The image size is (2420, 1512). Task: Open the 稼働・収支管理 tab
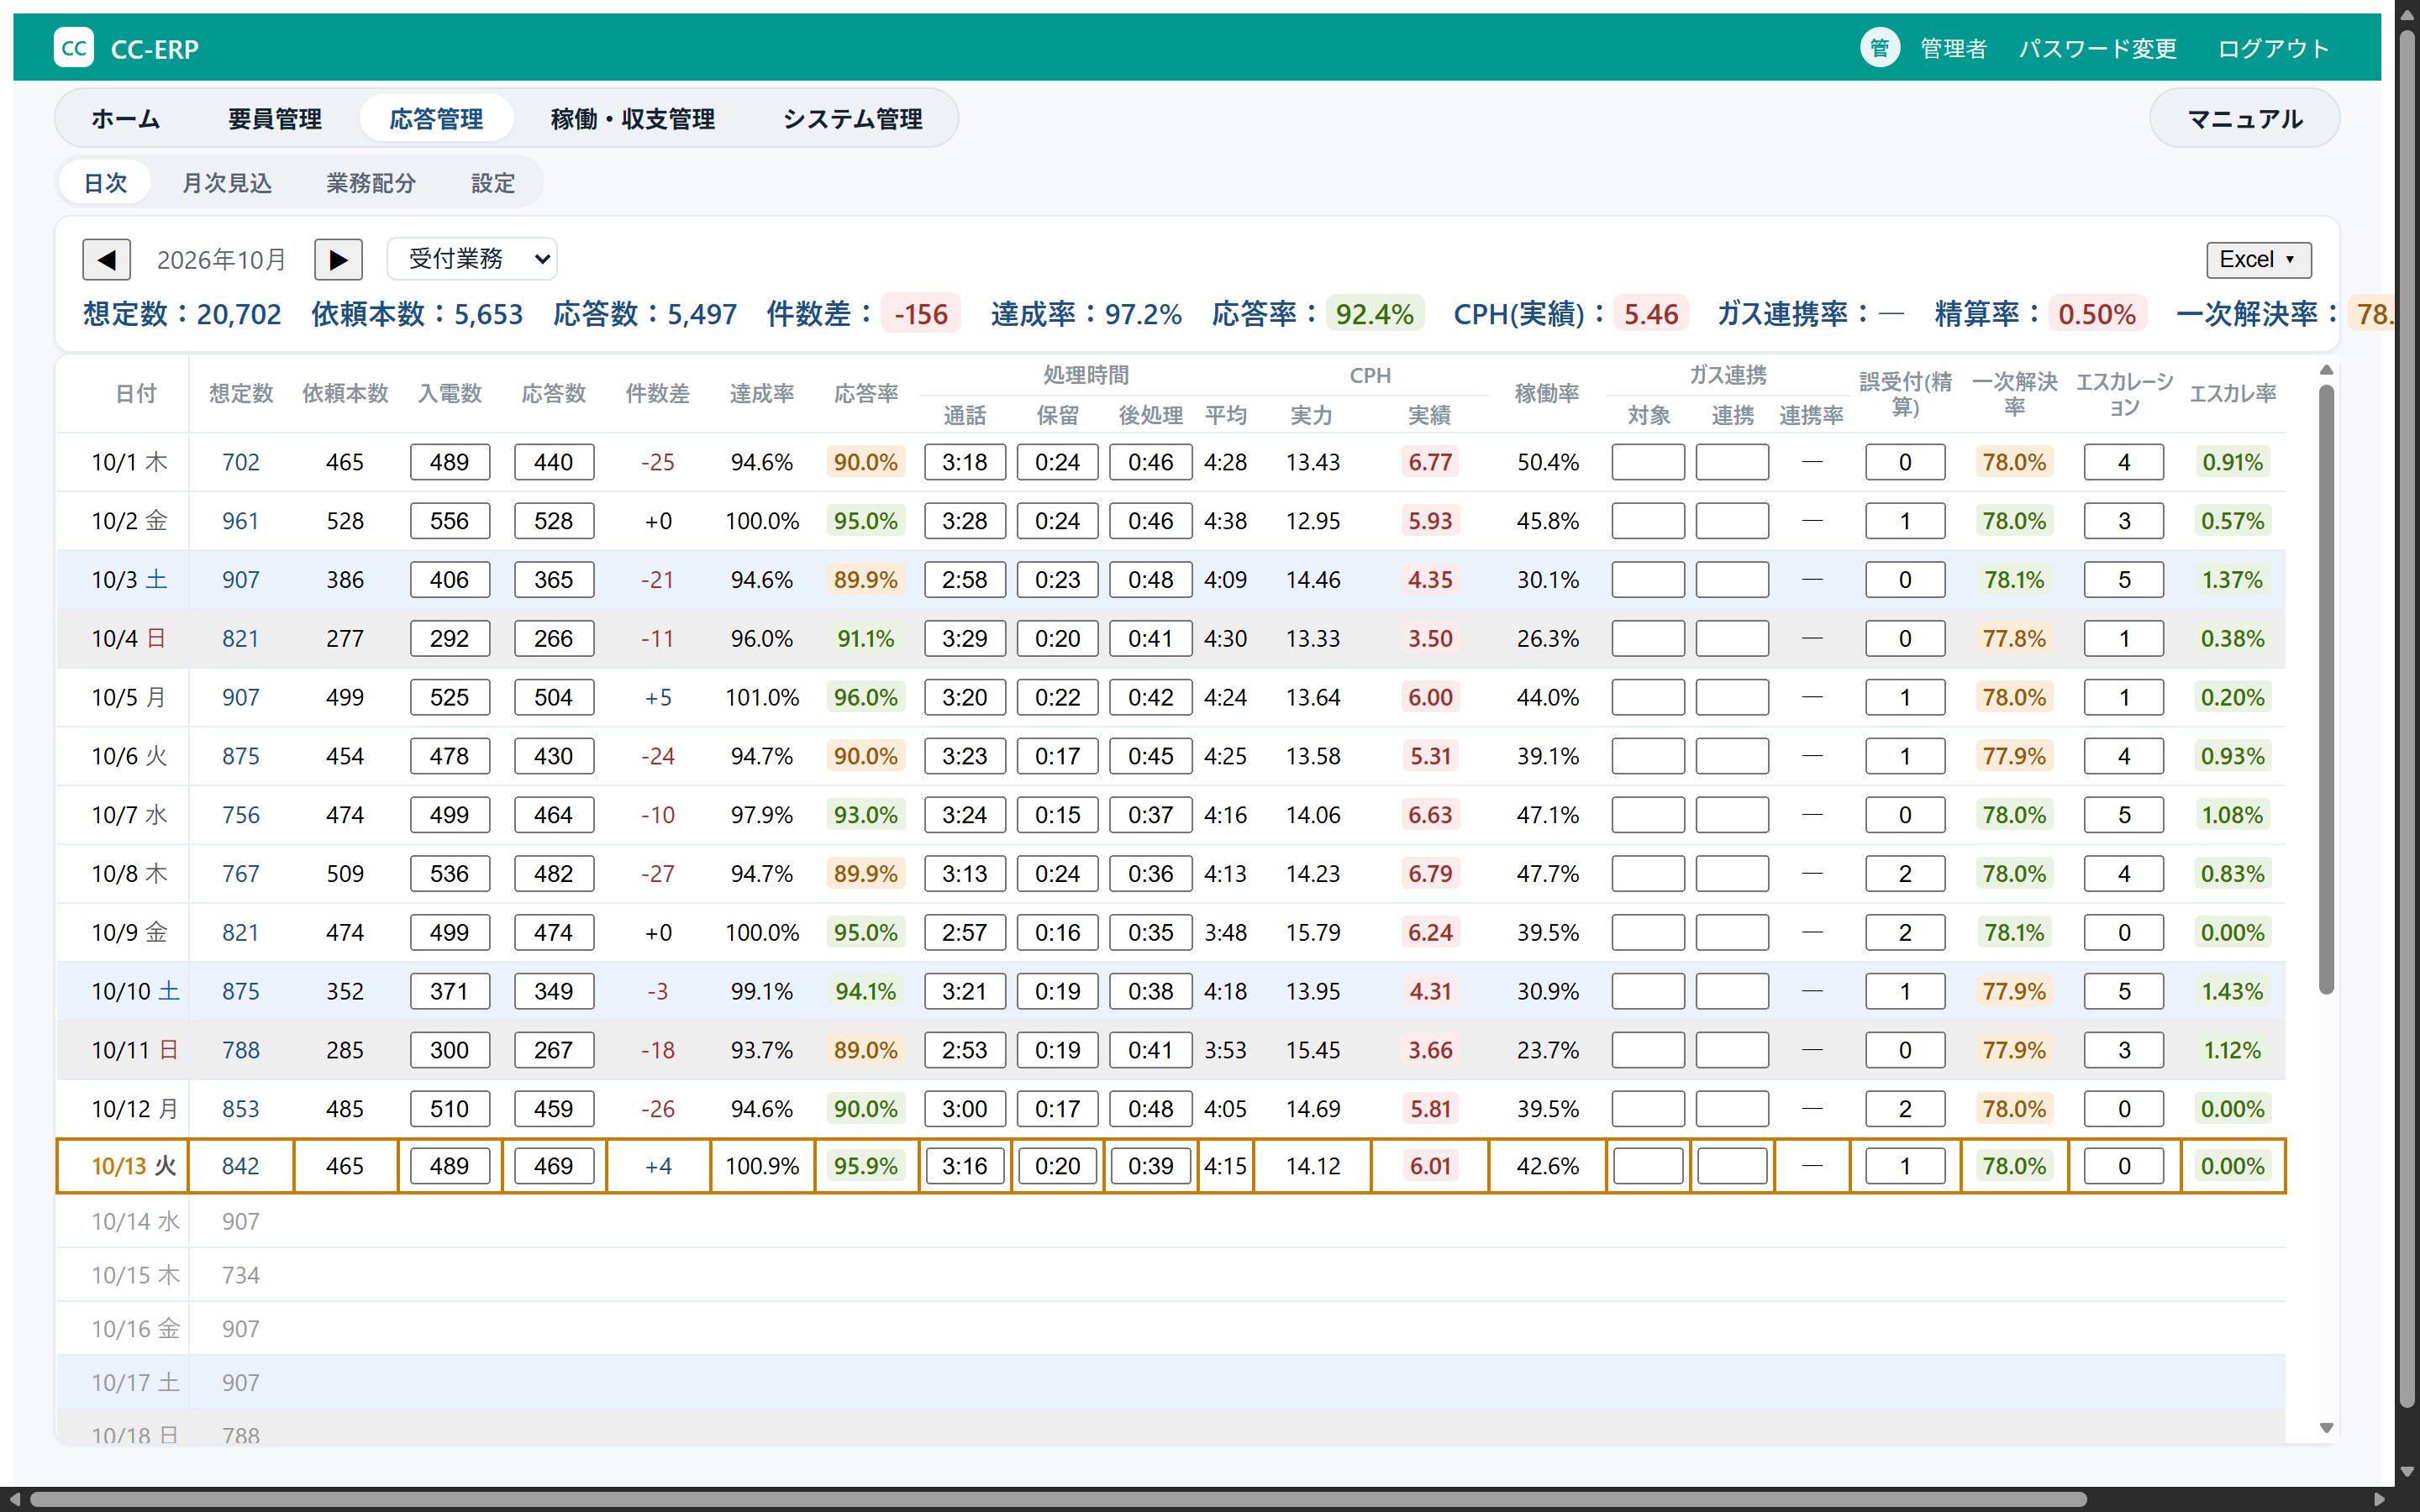[x=632, y=119]
